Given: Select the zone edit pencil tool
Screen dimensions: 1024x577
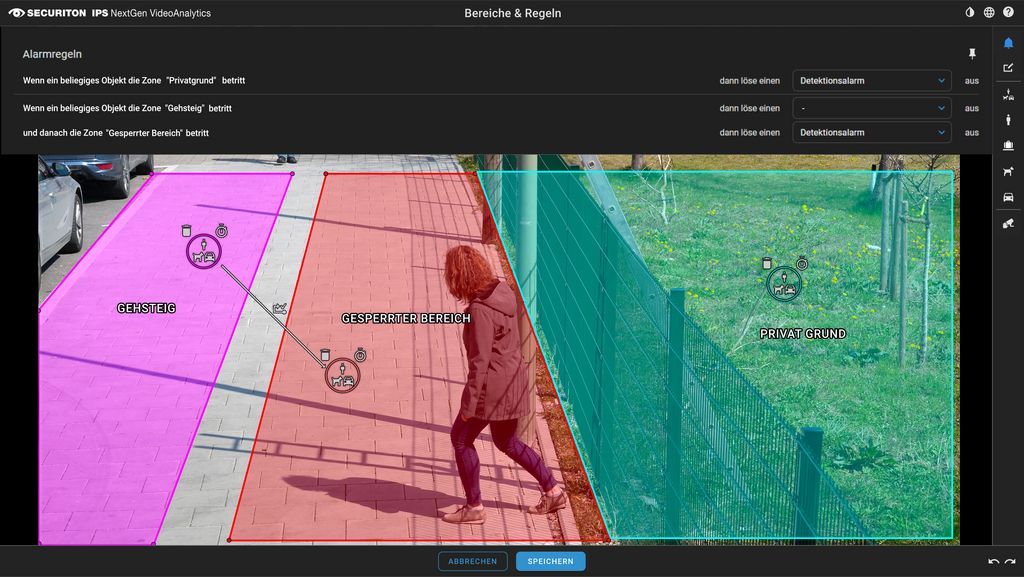Looking at the screenshot, I should 1008,68.
